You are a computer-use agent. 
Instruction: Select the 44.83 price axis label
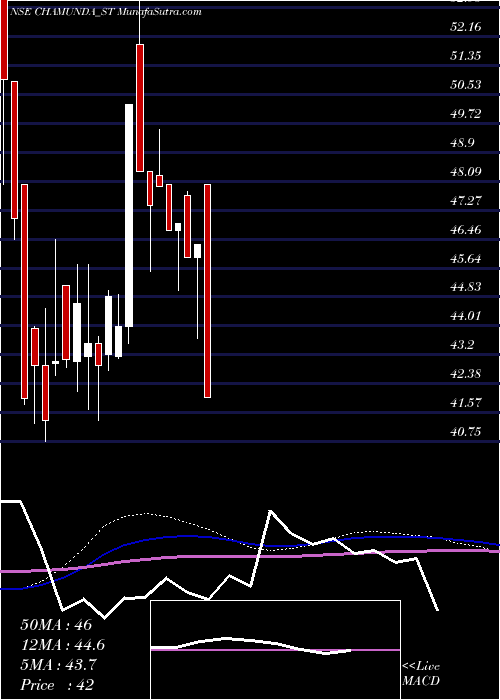[x=466, y=287]
